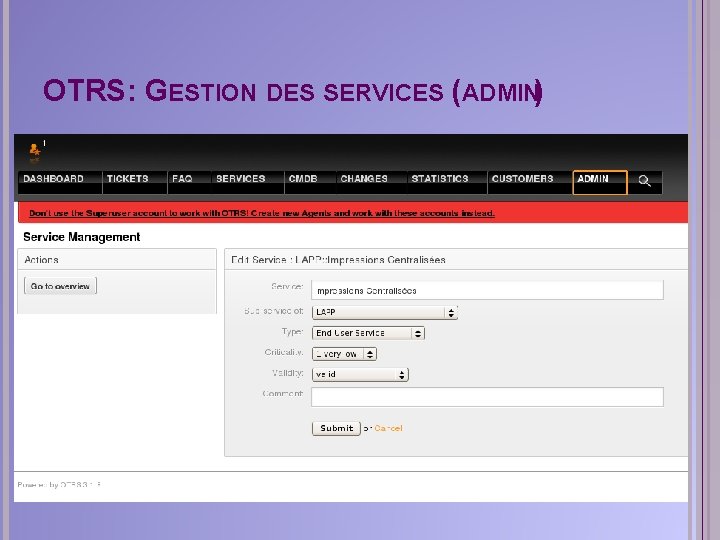Expand the Criticality dropdown
This screenshot has height=540, width=720.
pos(344,354)
